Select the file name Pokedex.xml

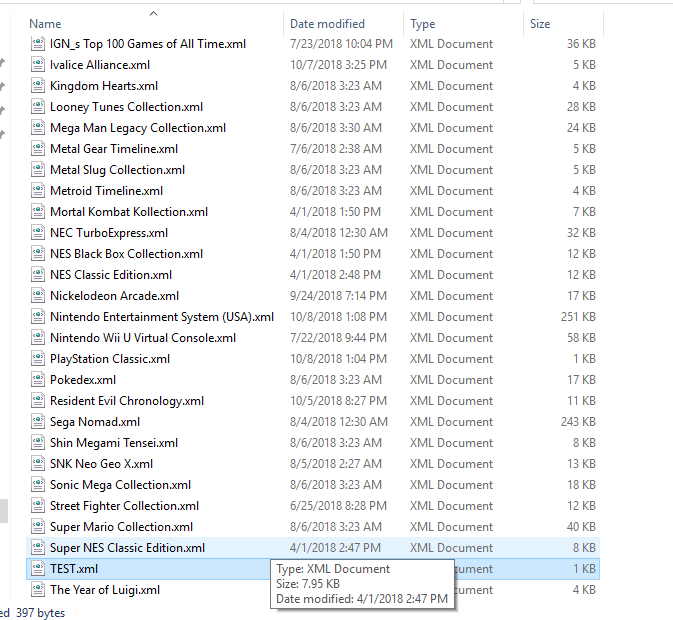point(83,380)
